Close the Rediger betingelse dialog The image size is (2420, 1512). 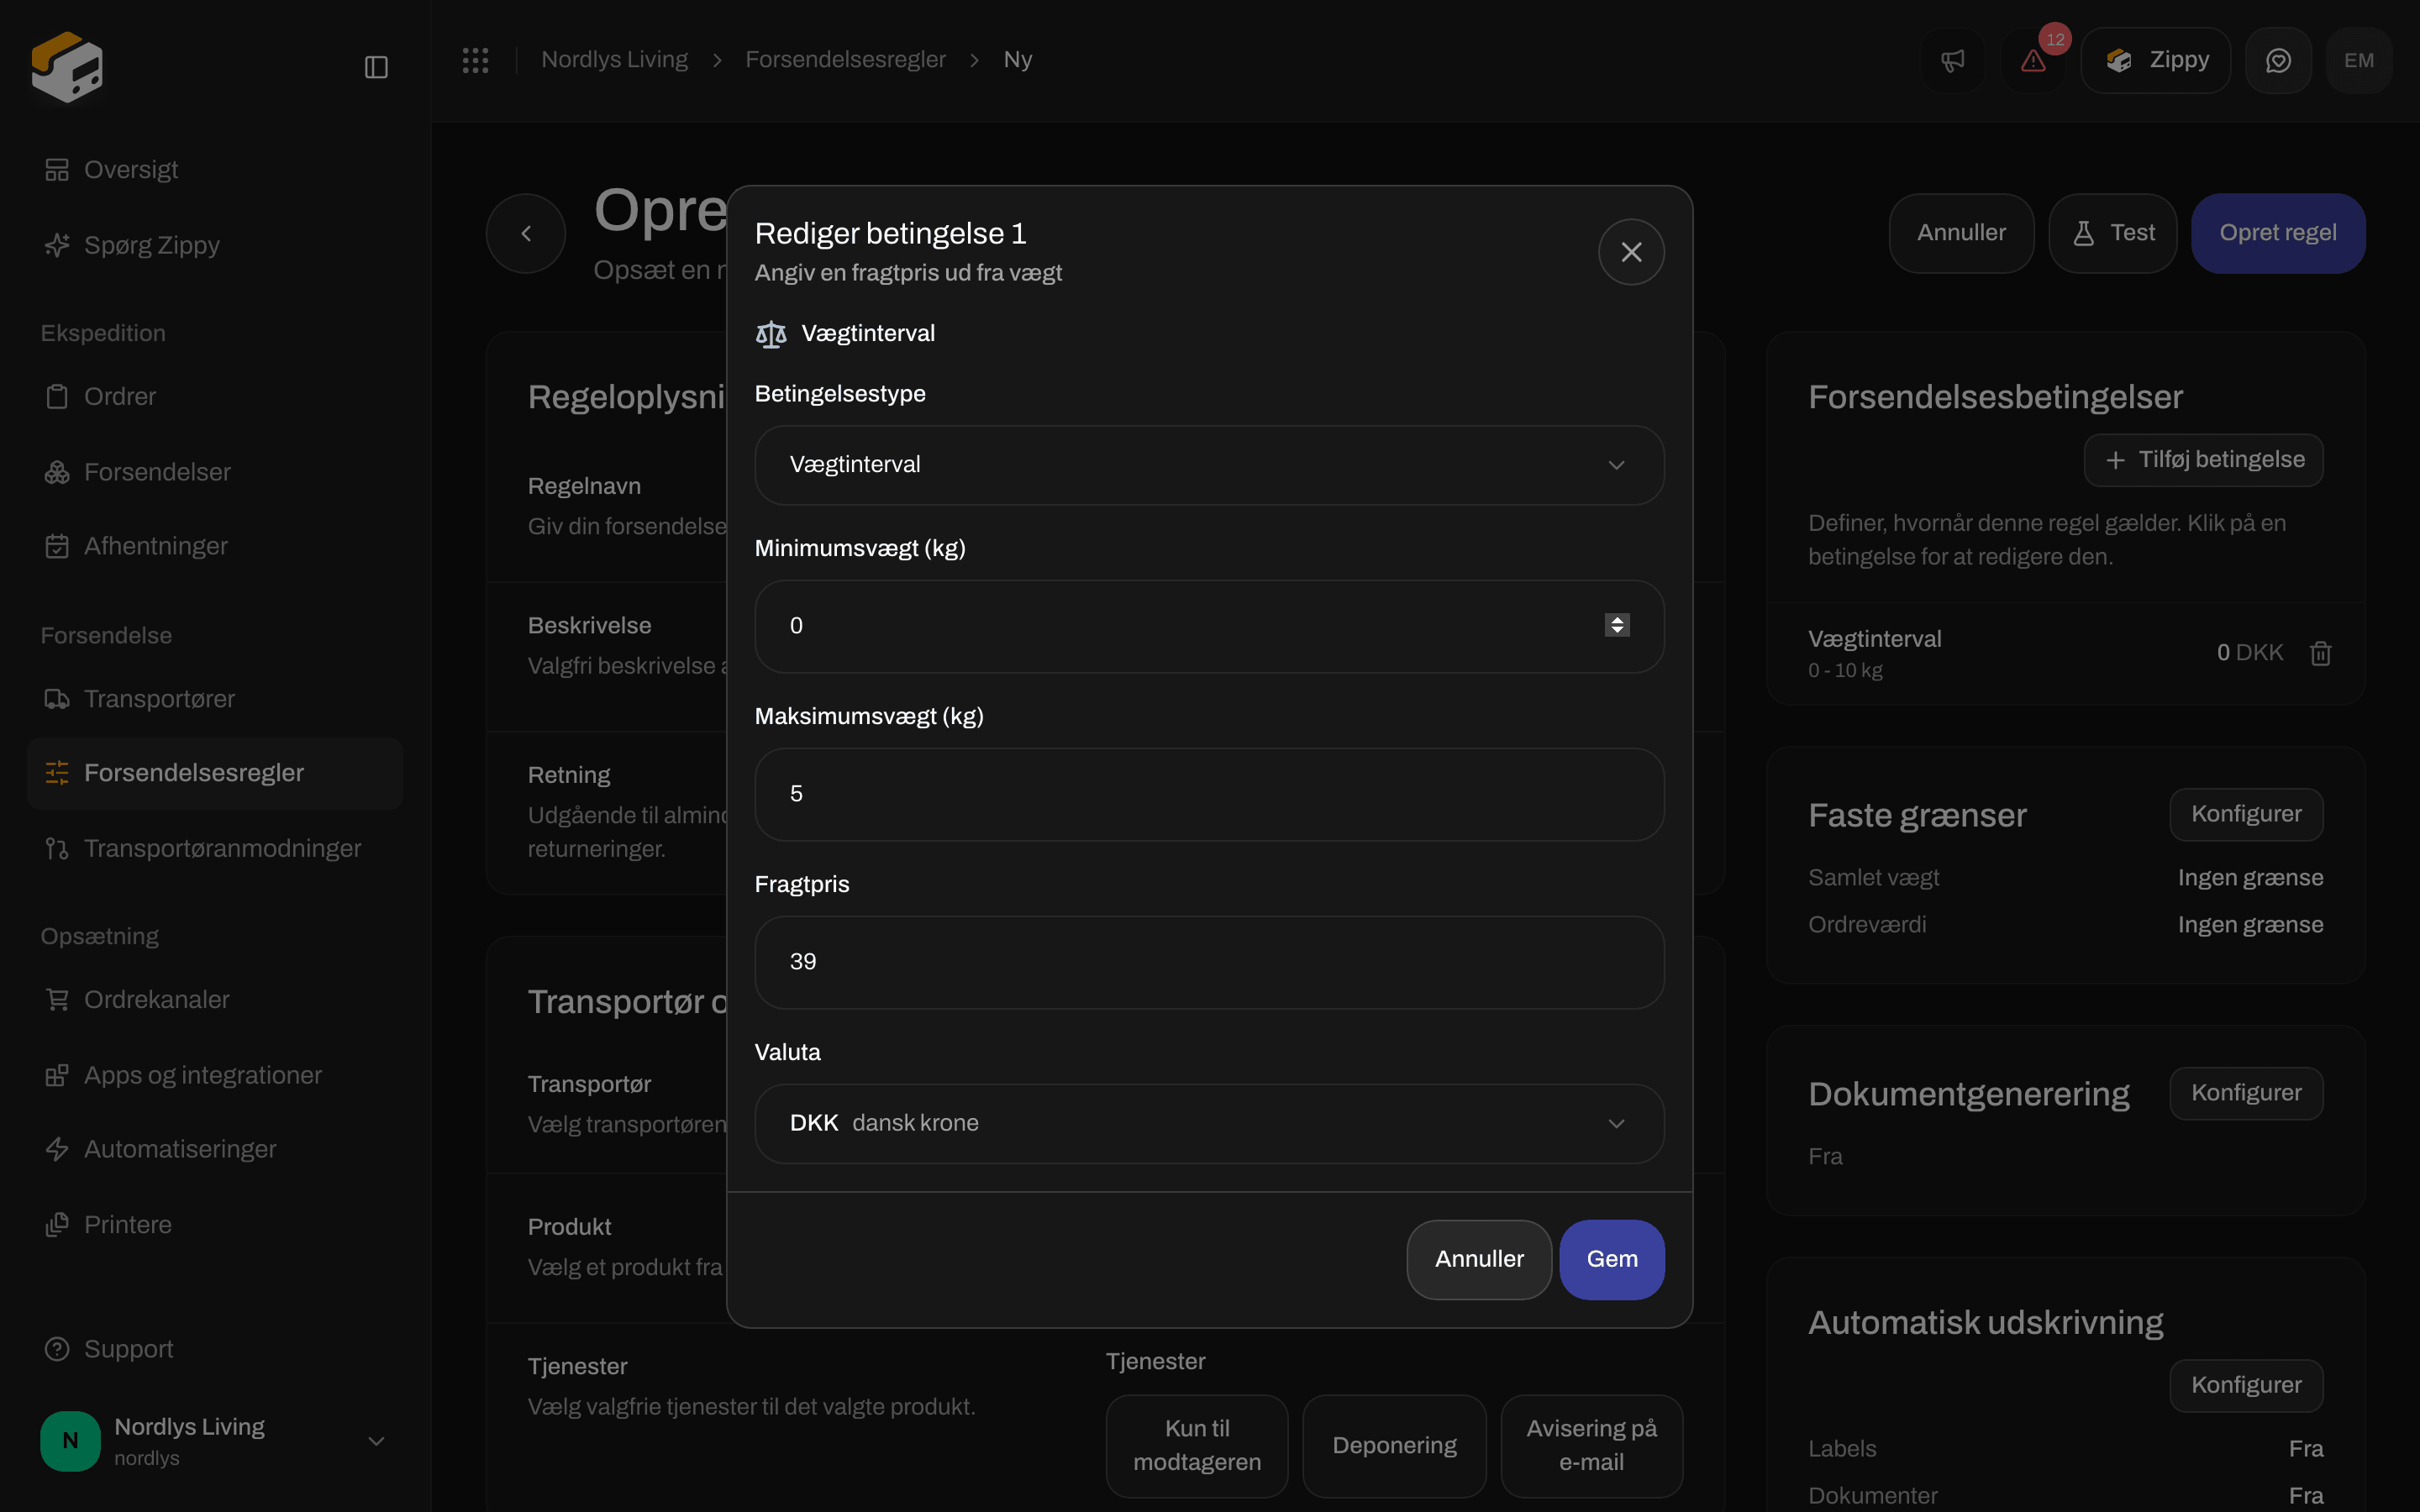pyautogui.click(x=1631, y=252)
